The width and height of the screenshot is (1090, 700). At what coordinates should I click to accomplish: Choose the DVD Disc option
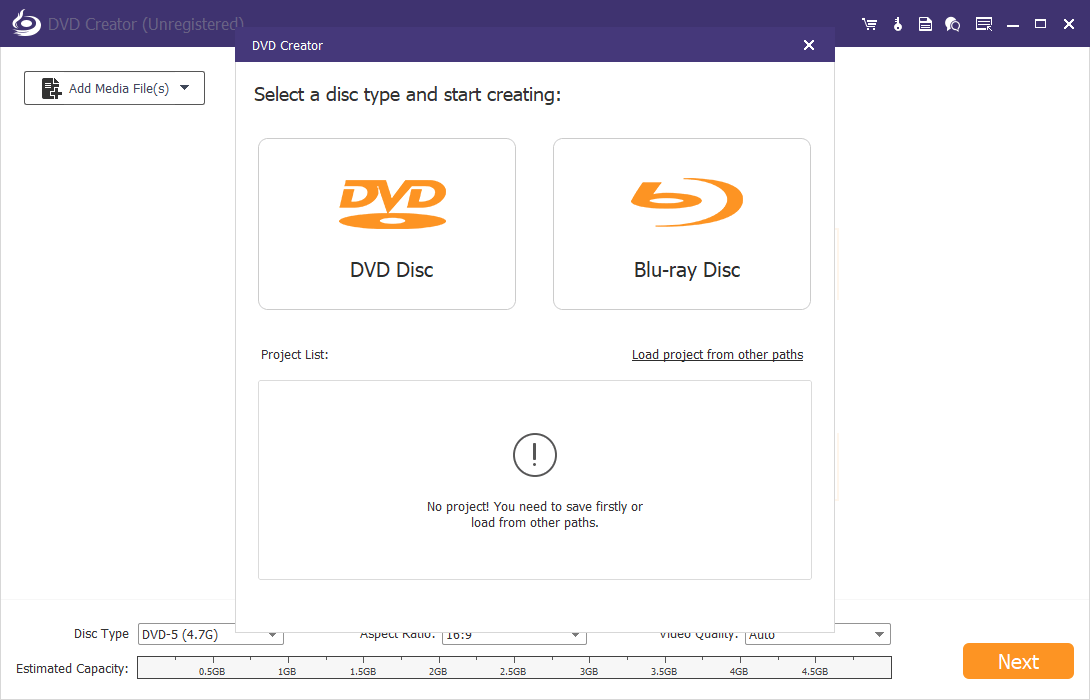click(x=387, y=224)
